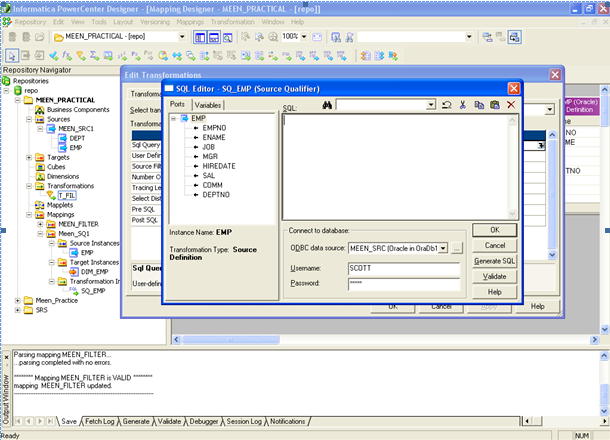Switch to the Ports tab

177,104
